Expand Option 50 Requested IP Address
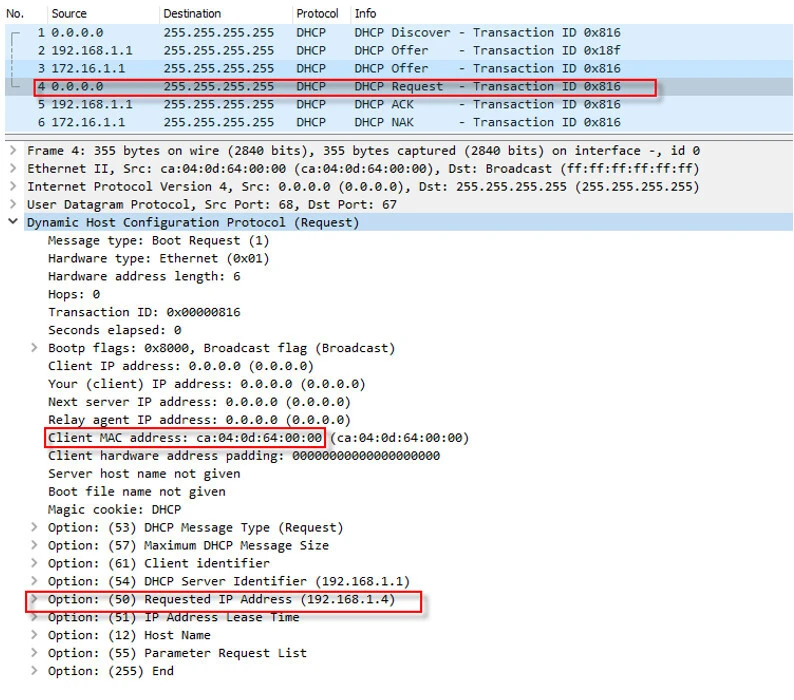Image resolution: width=794 pixels, height=700 pixels. [x=35, y=600]
